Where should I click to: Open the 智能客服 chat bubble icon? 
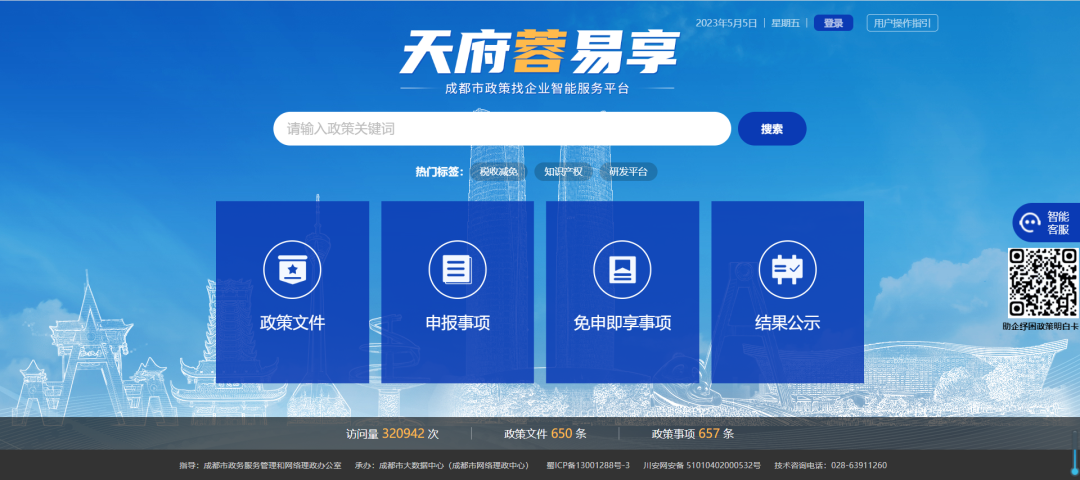pyautogui.click(x=1030, y=223)
